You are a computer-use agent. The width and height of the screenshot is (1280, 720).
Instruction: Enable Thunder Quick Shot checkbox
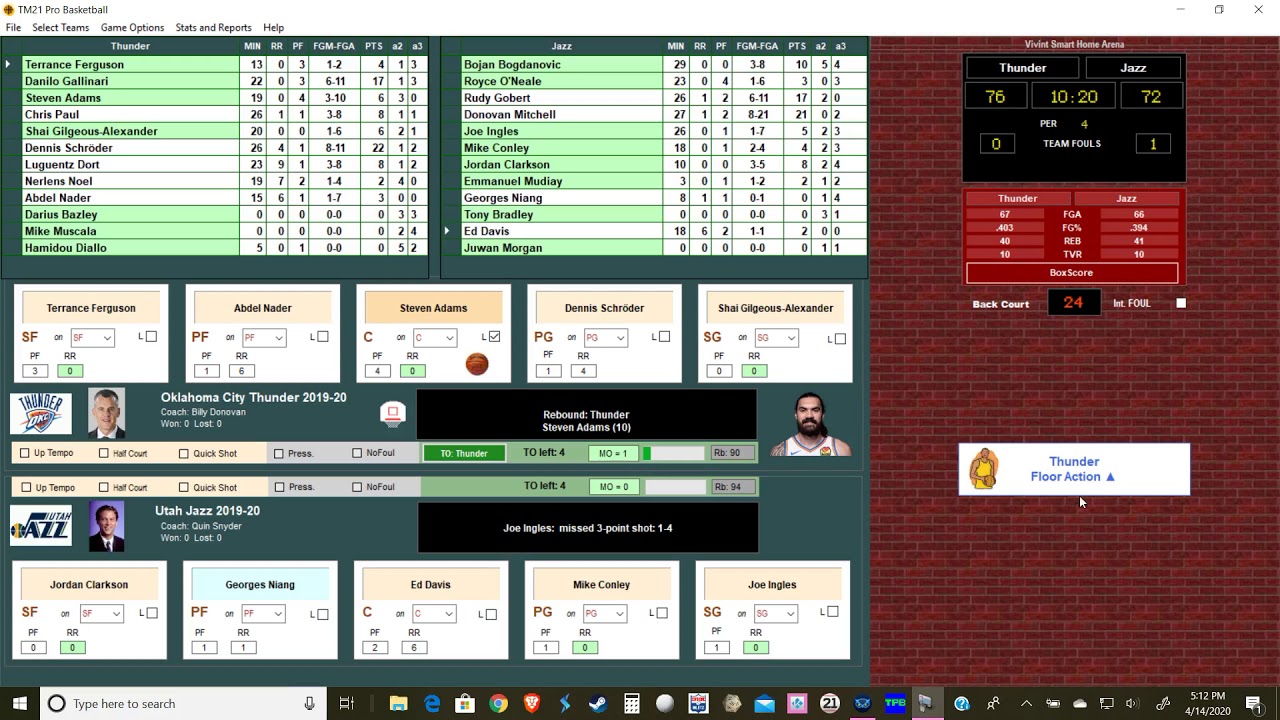184,454
